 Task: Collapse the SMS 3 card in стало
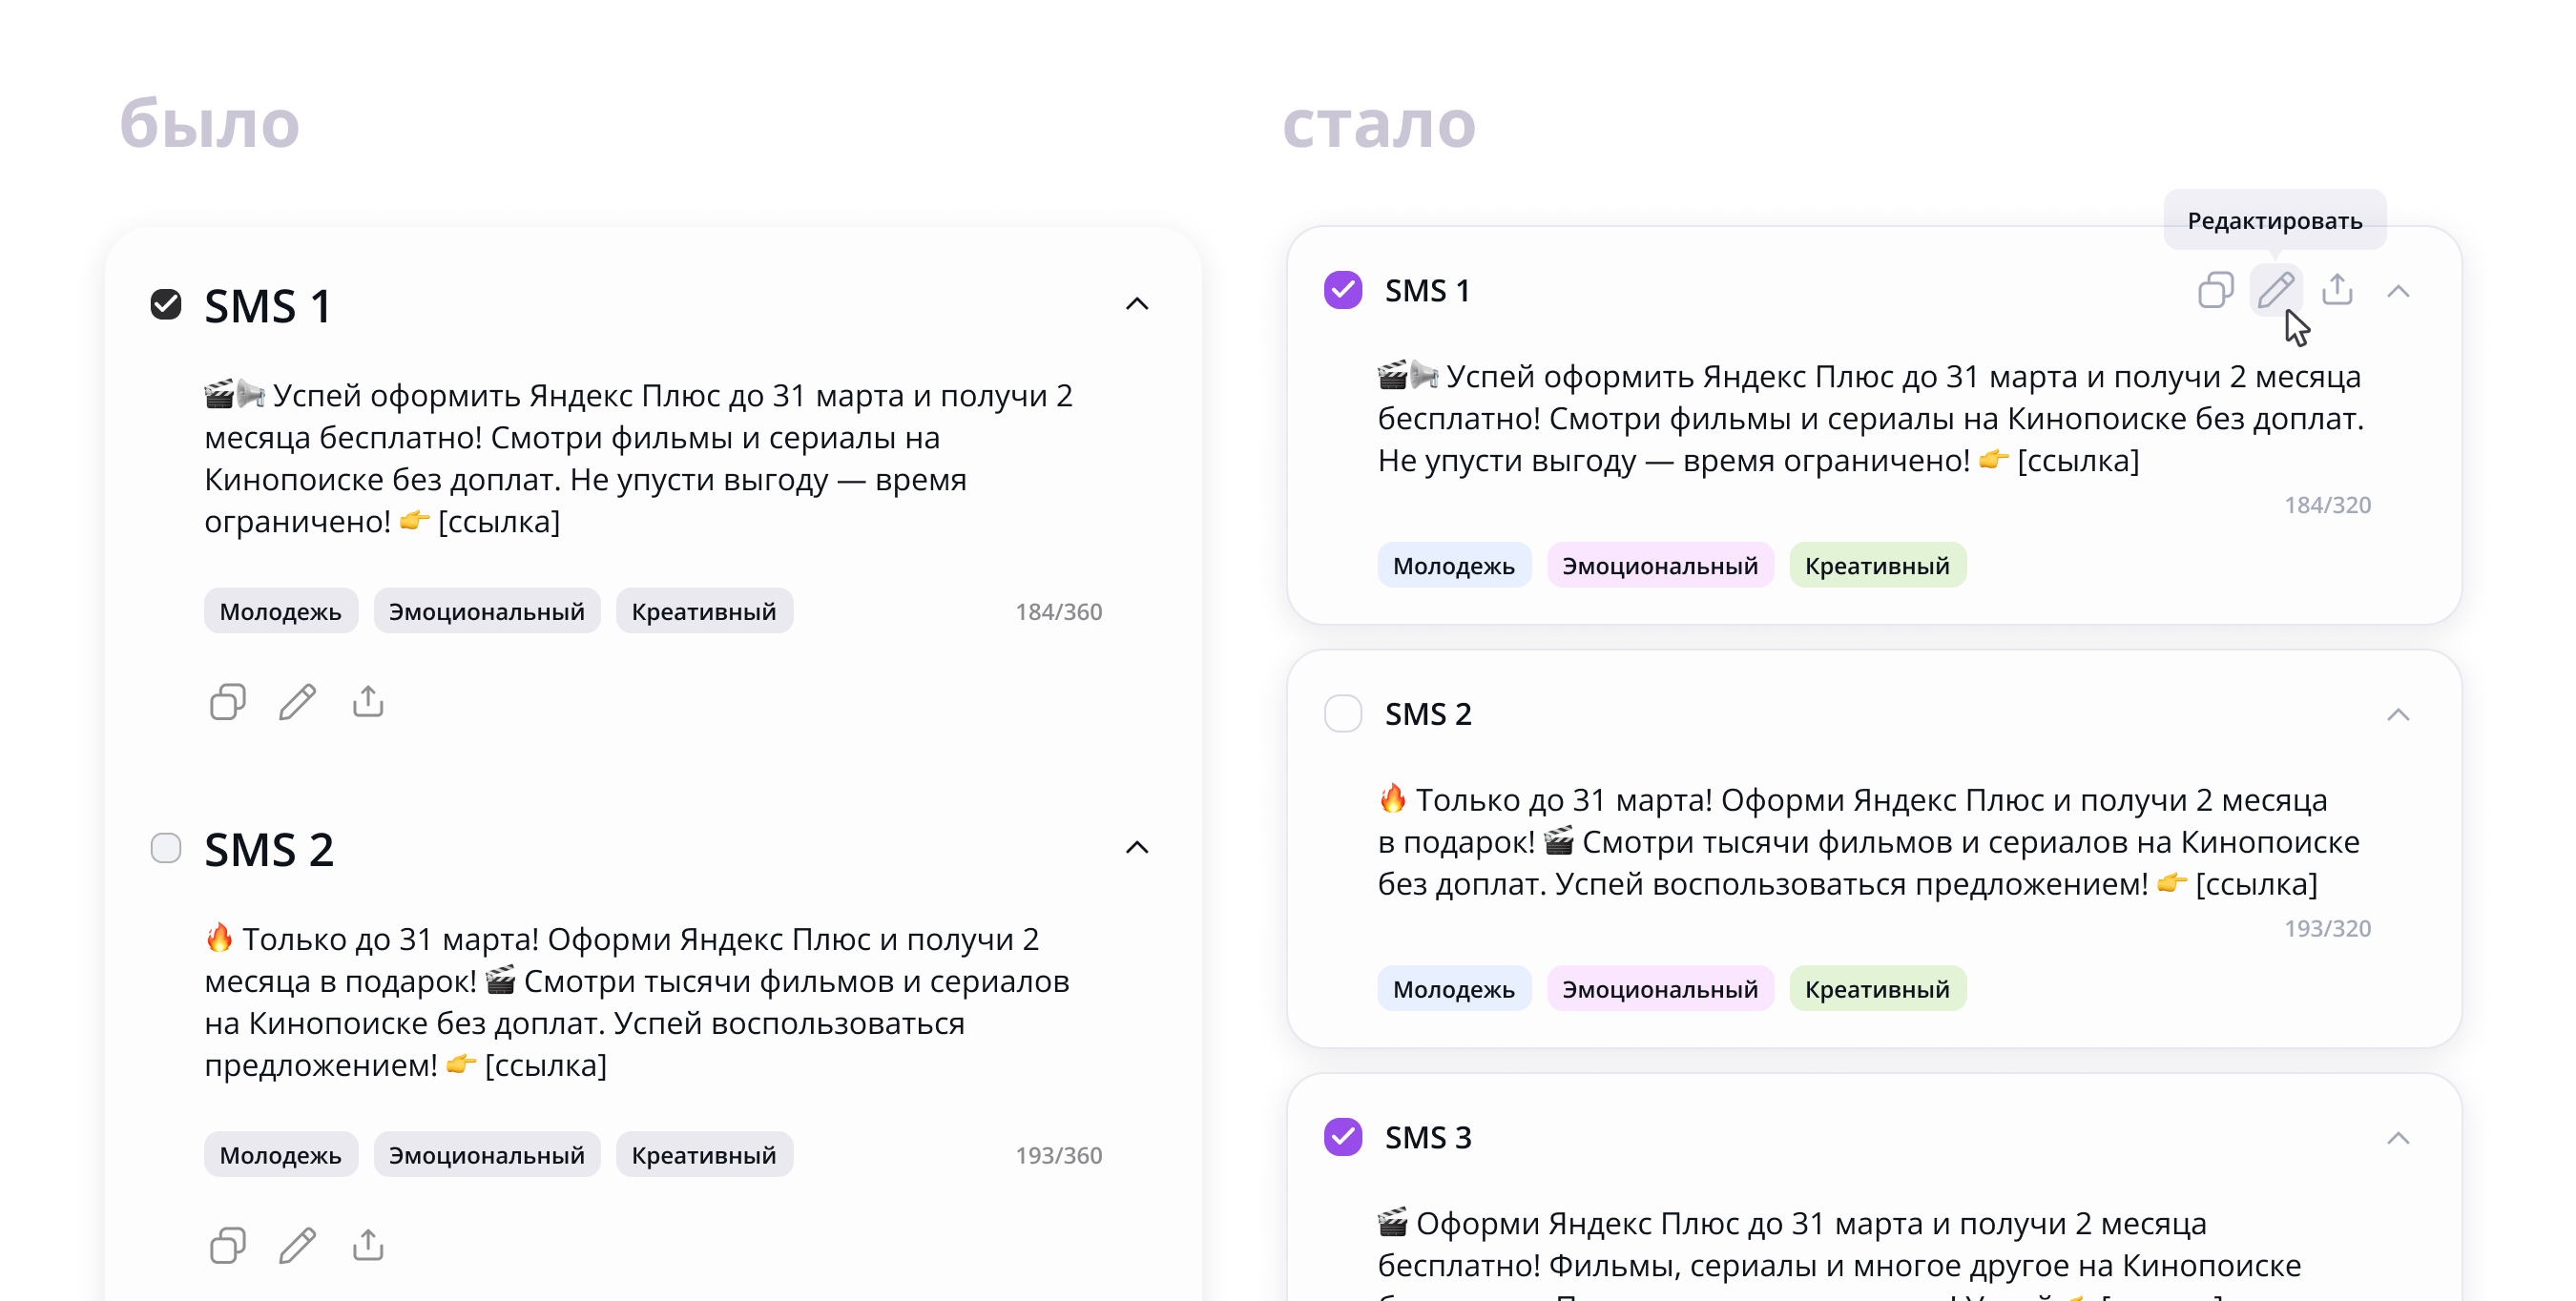click(x=2398, y=1138)
